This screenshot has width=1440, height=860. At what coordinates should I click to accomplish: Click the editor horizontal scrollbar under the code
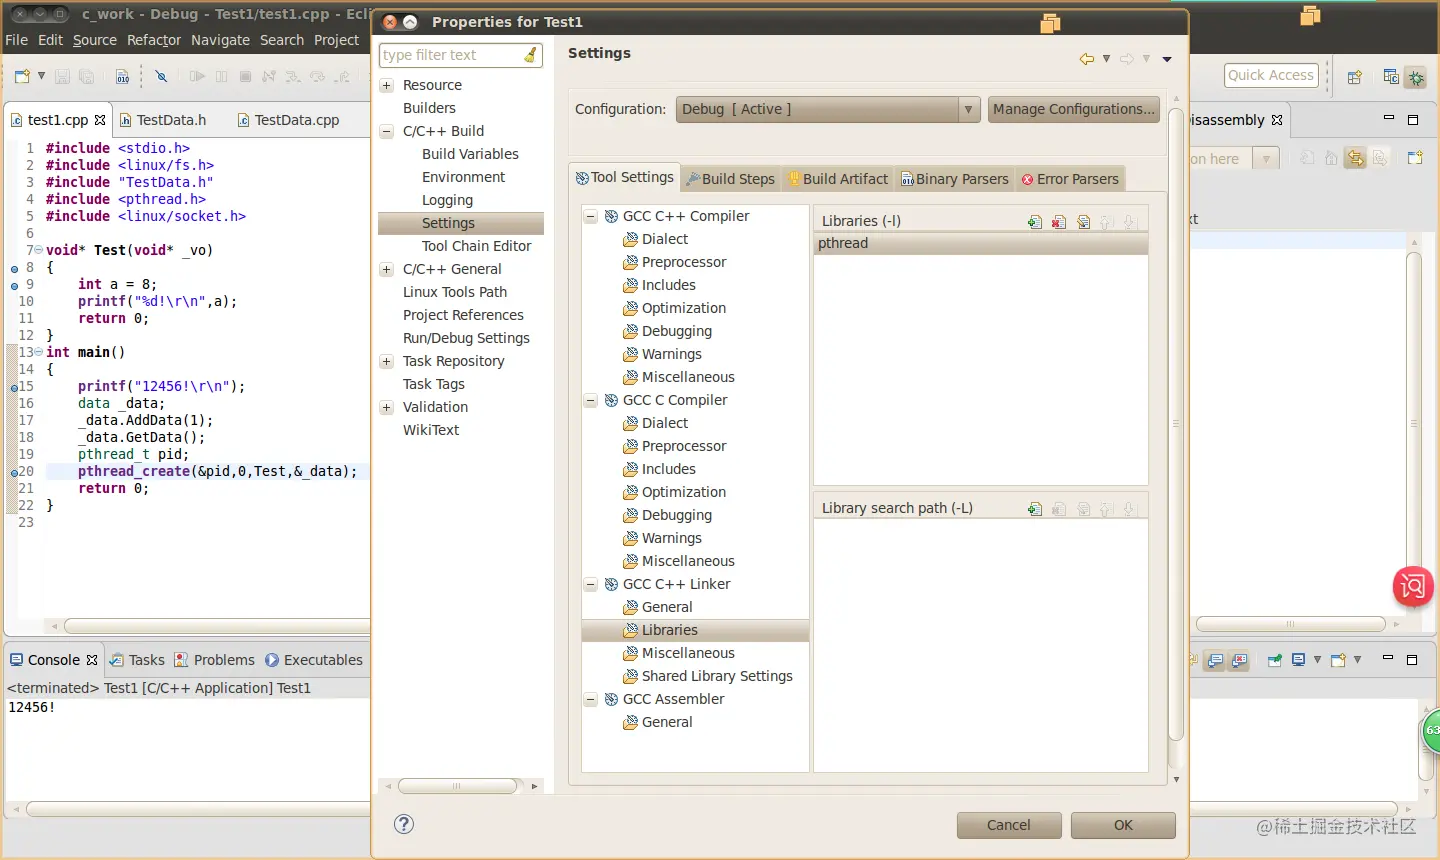click(216, 626)
